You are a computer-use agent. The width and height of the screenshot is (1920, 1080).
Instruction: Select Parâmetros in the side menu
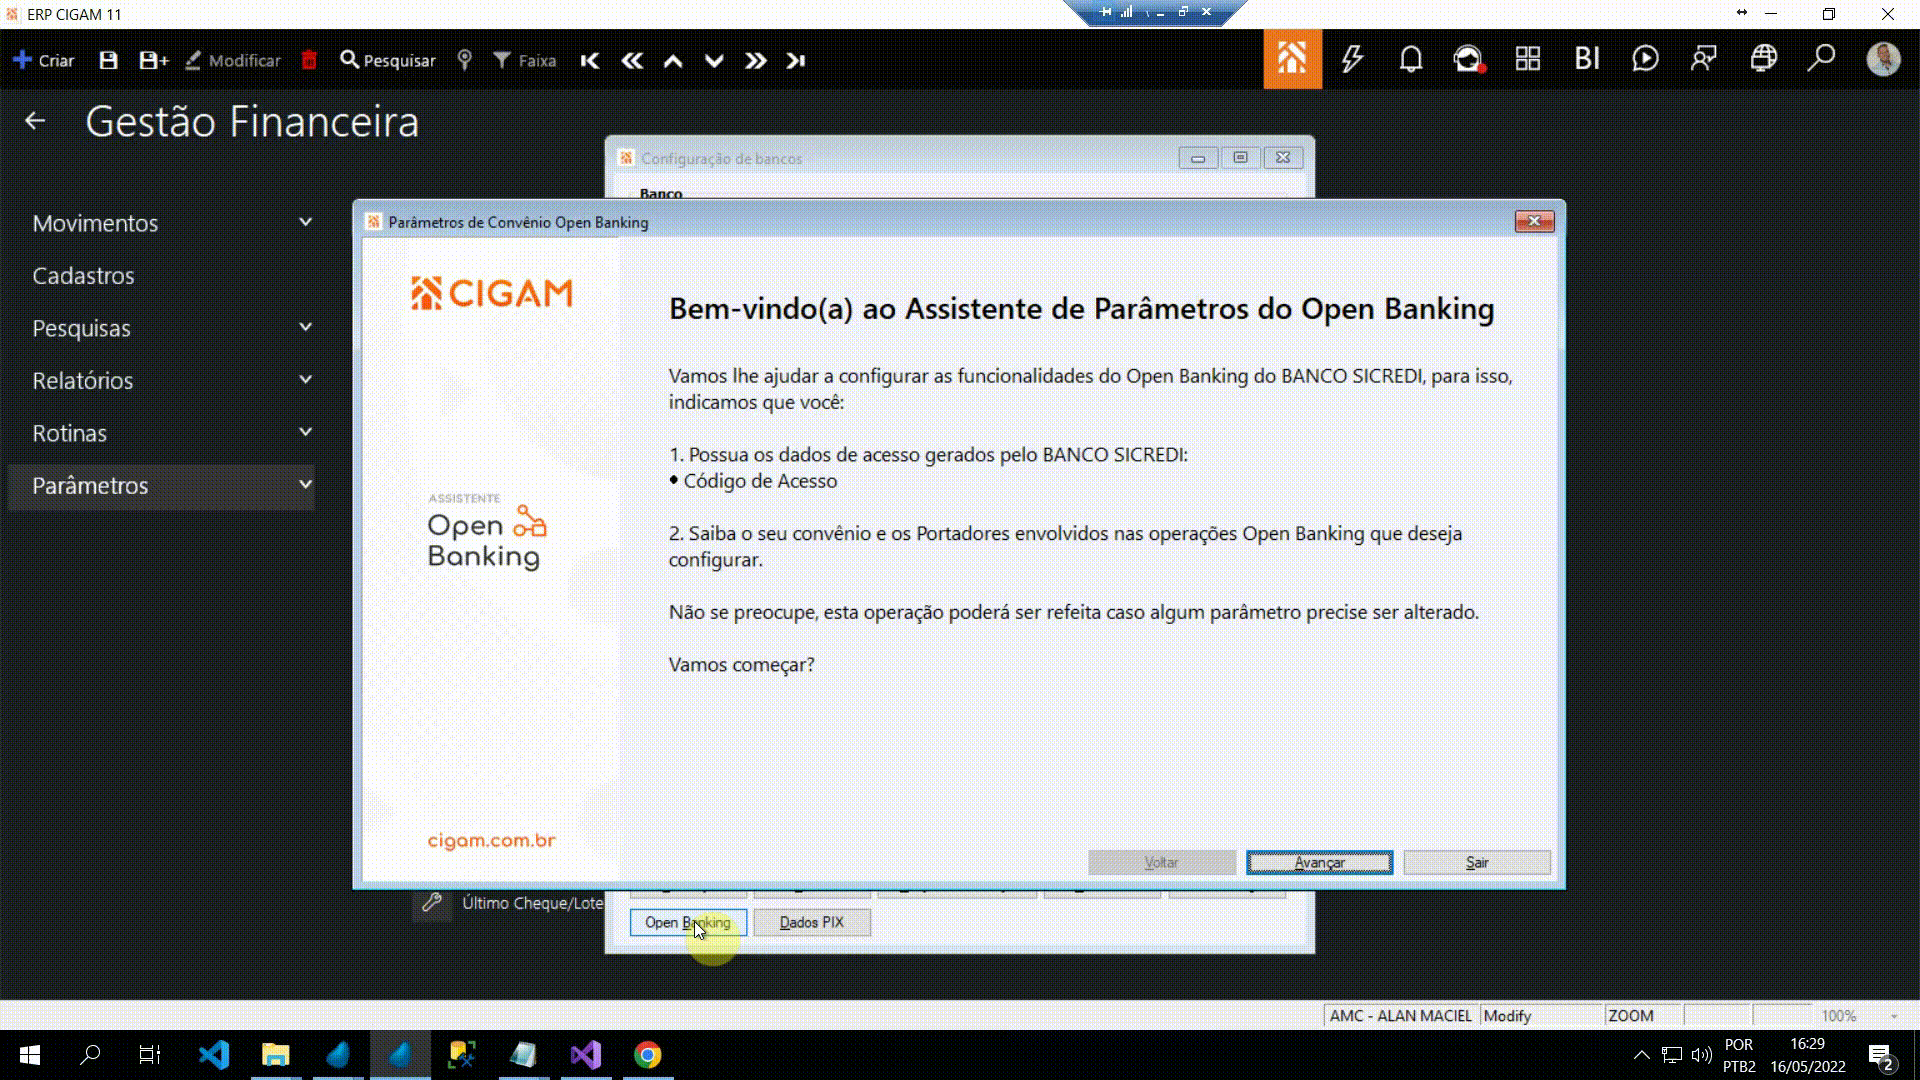(90, 486)
